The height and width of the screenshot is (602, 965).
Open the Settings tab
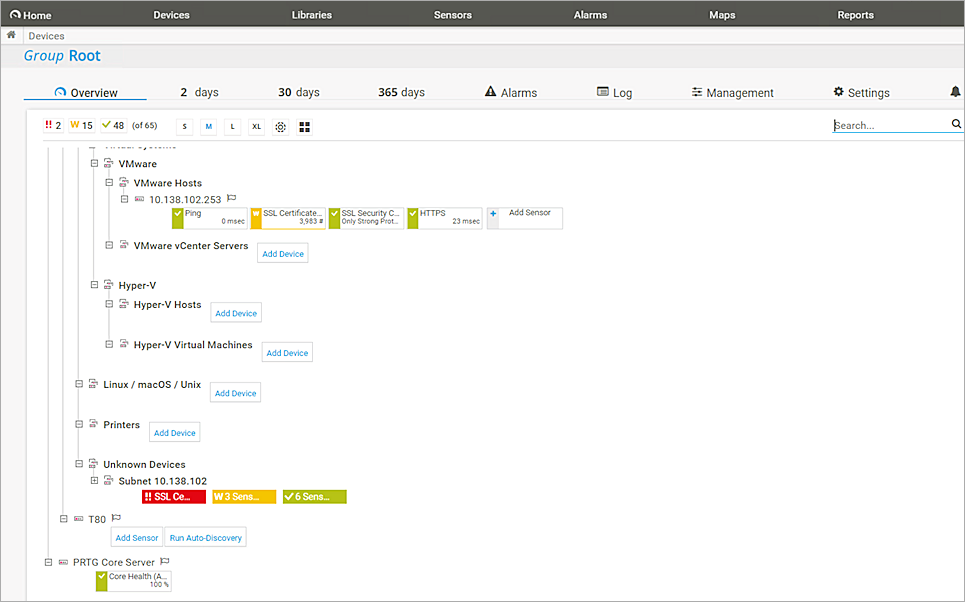click(861, 92)
